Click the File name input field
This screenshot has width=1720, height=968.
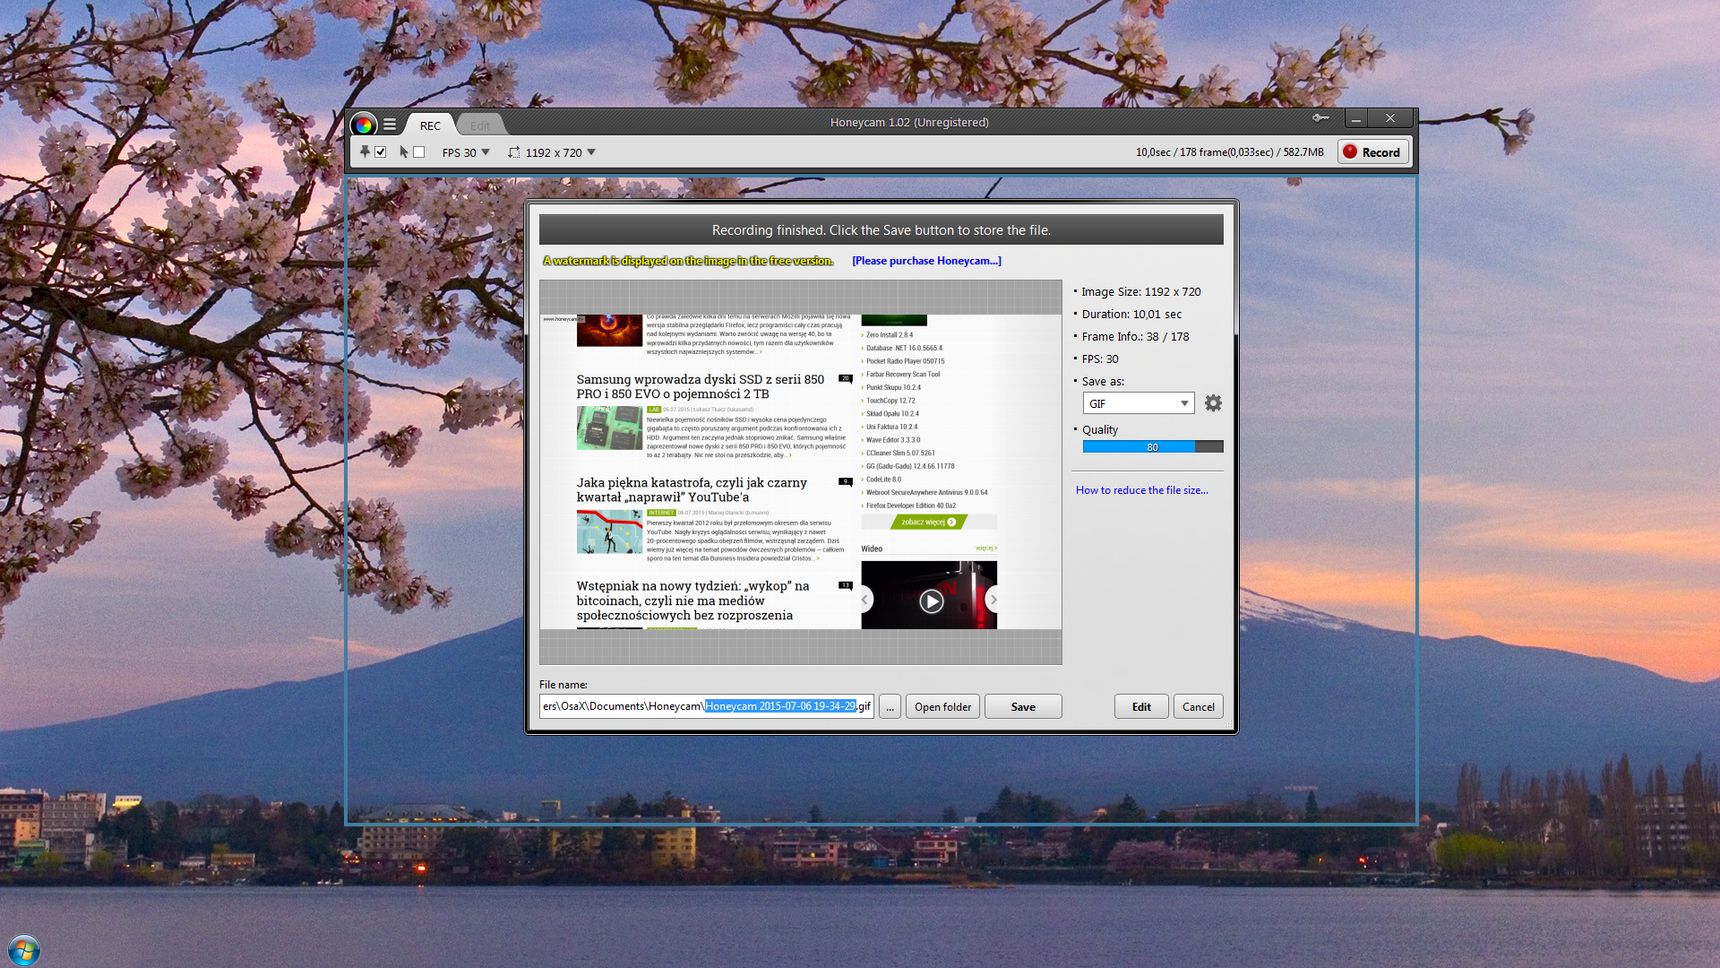[706, 706]
